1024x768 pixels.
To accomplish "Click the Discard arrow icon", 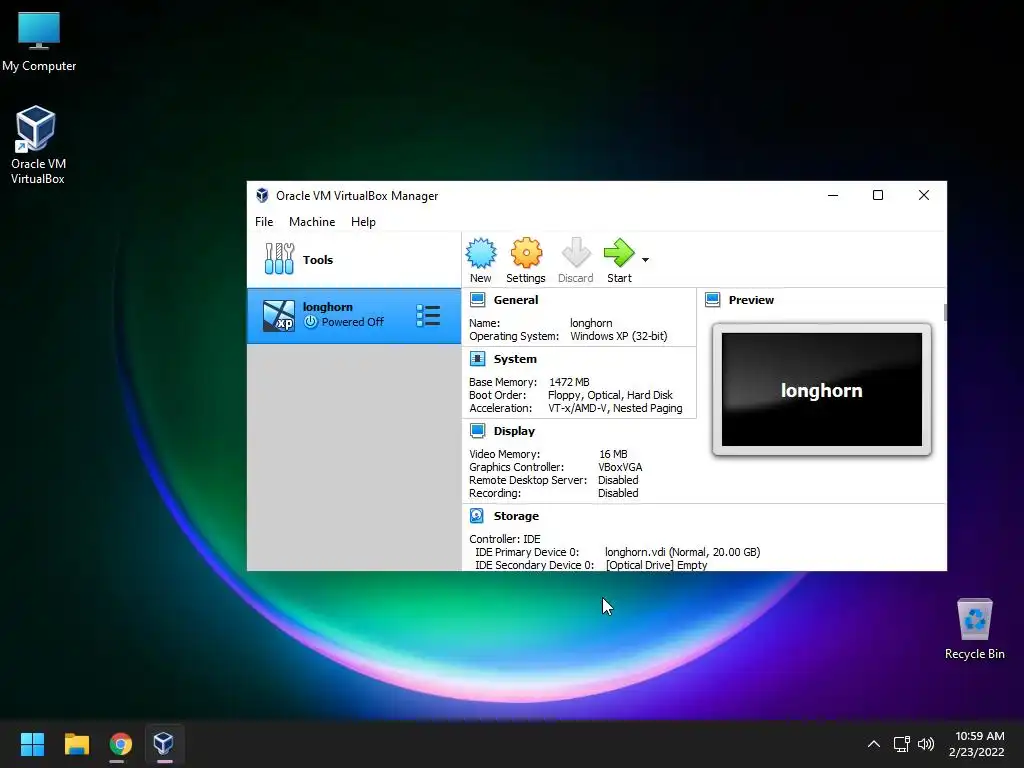I will [575, 253].
